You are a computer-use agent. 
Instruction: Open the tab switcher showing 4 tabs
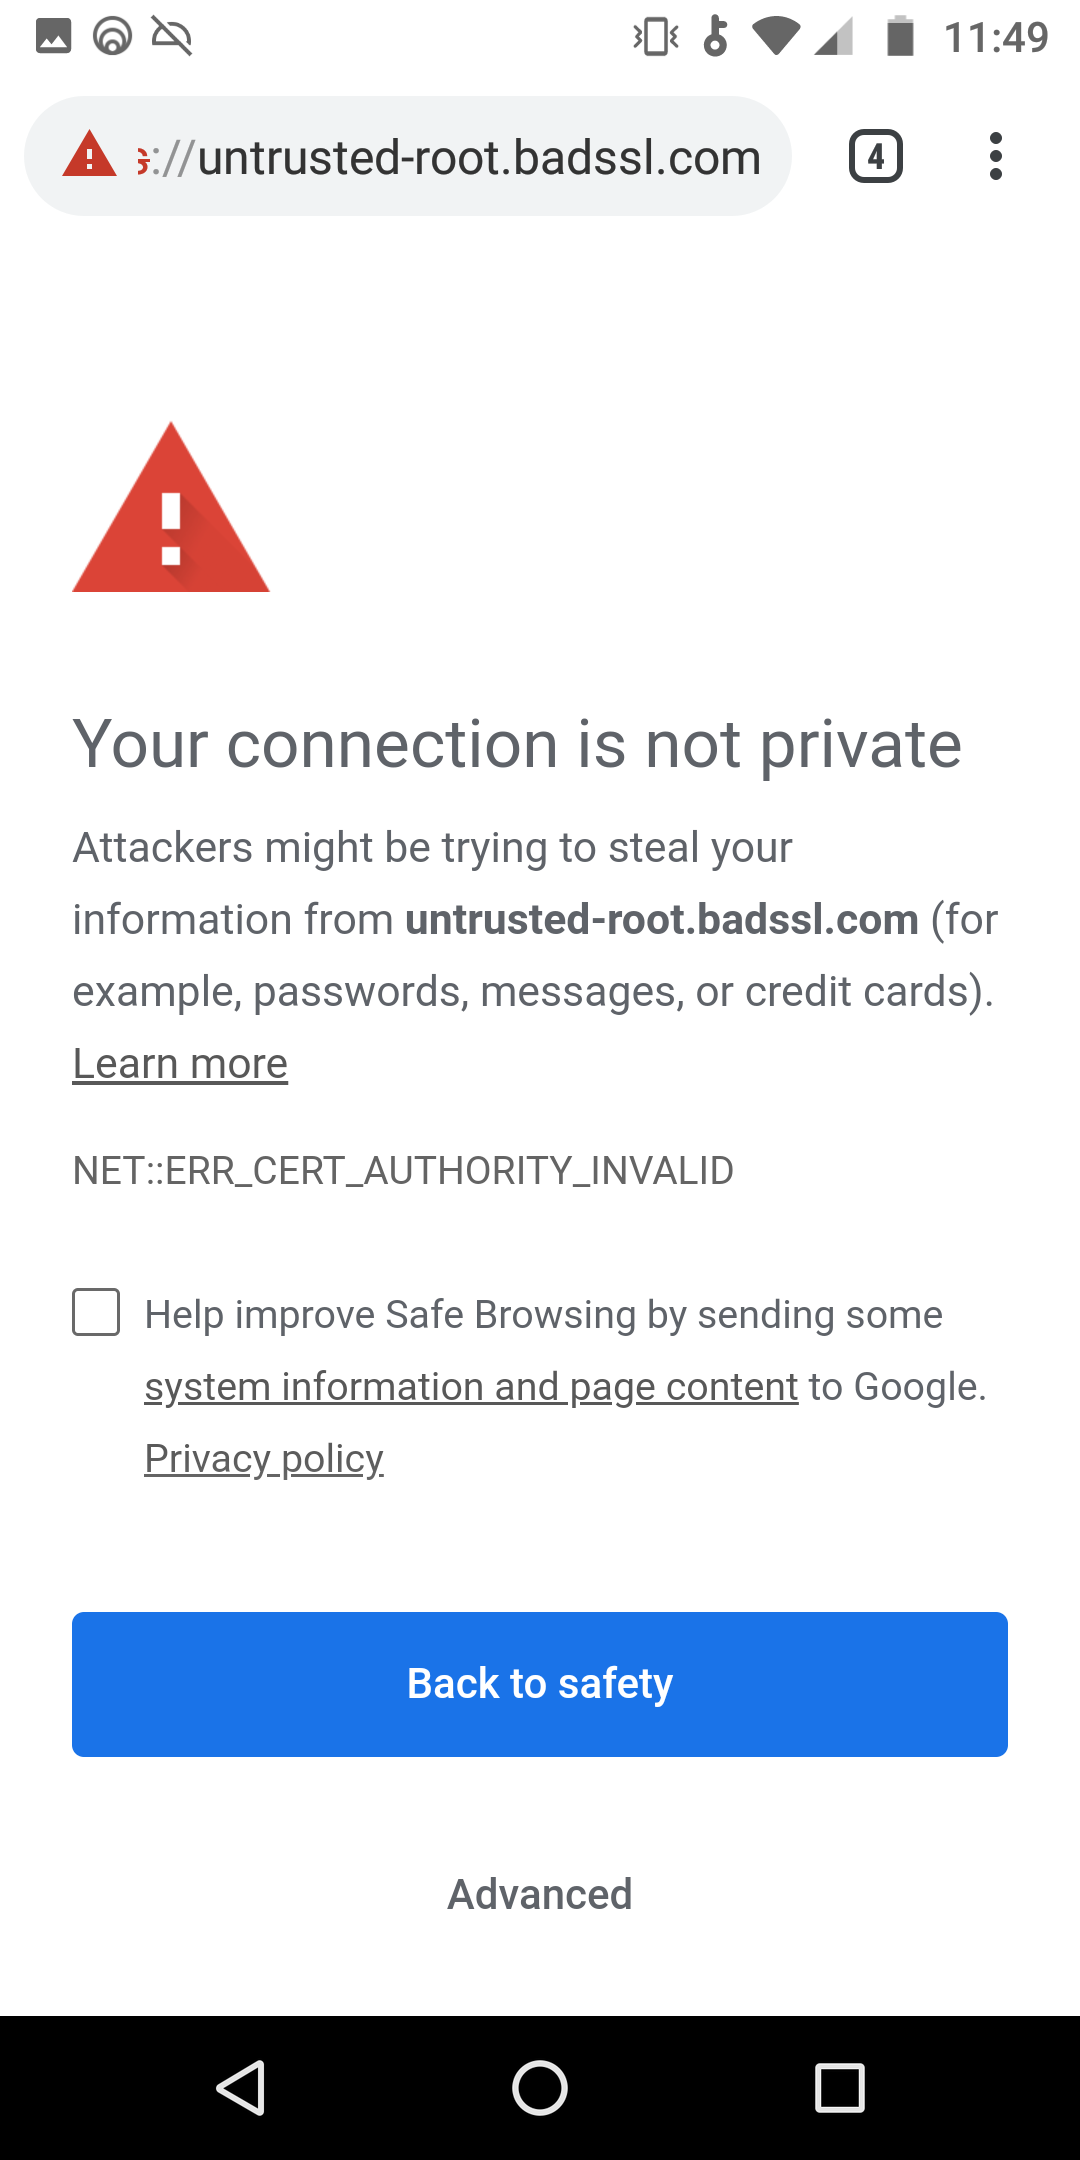tap(875, 156)
